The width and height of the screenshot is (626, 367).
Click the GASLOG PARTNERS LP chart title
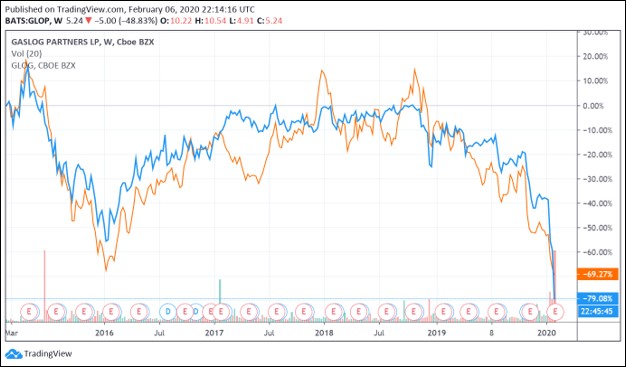pyautogui.click(x=82, y=42)
